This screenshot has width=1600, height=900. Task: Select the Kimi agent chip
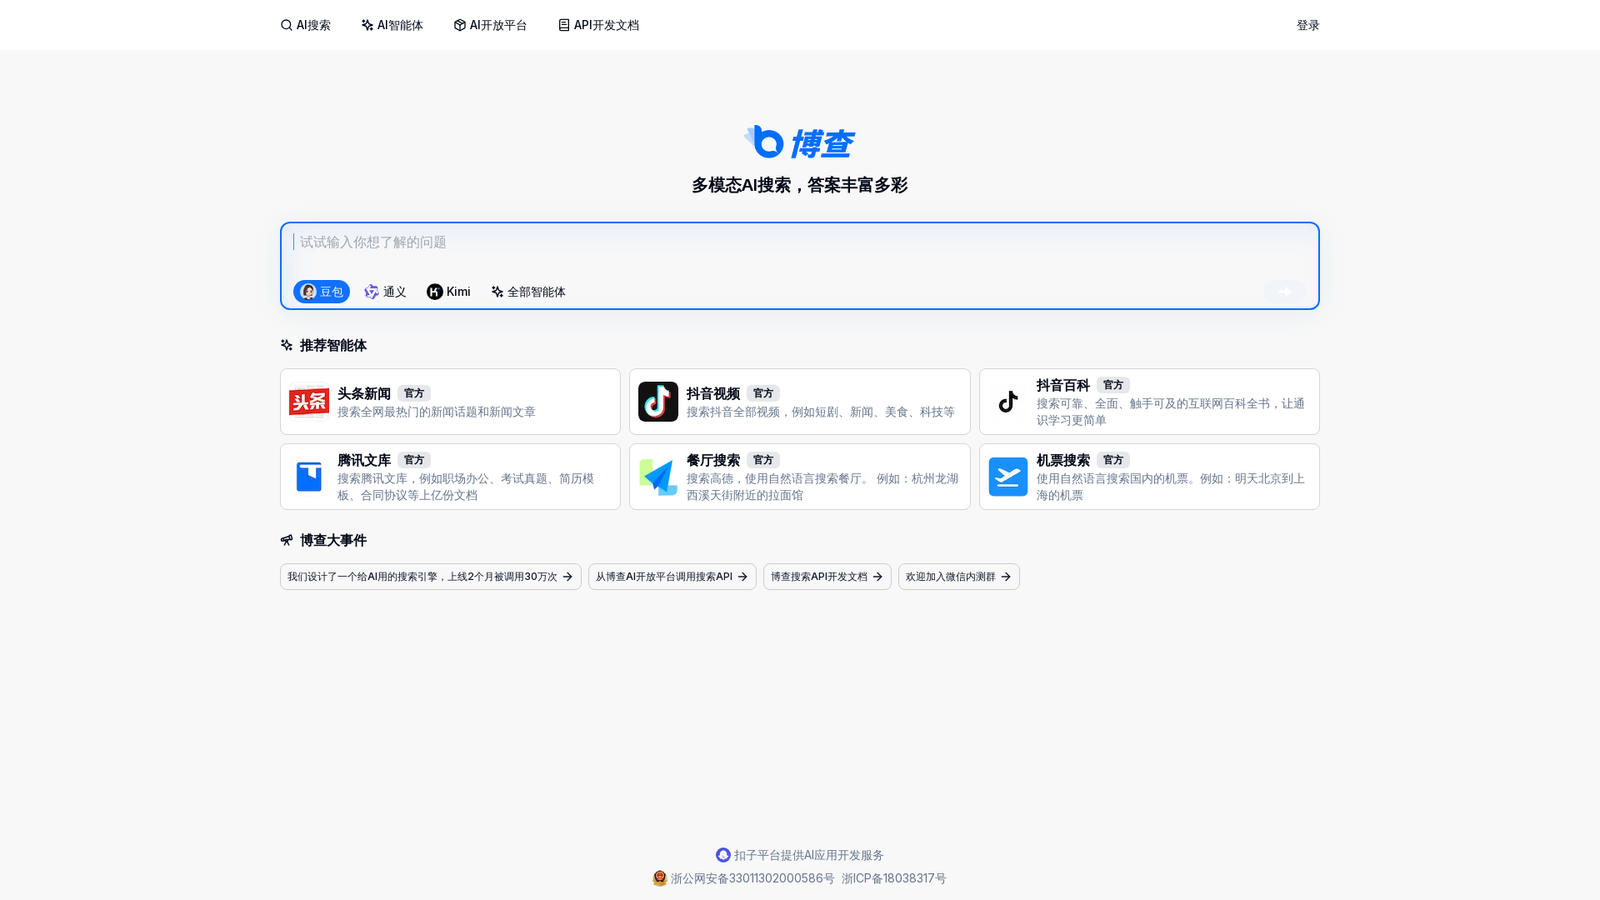tap(448, 292)
